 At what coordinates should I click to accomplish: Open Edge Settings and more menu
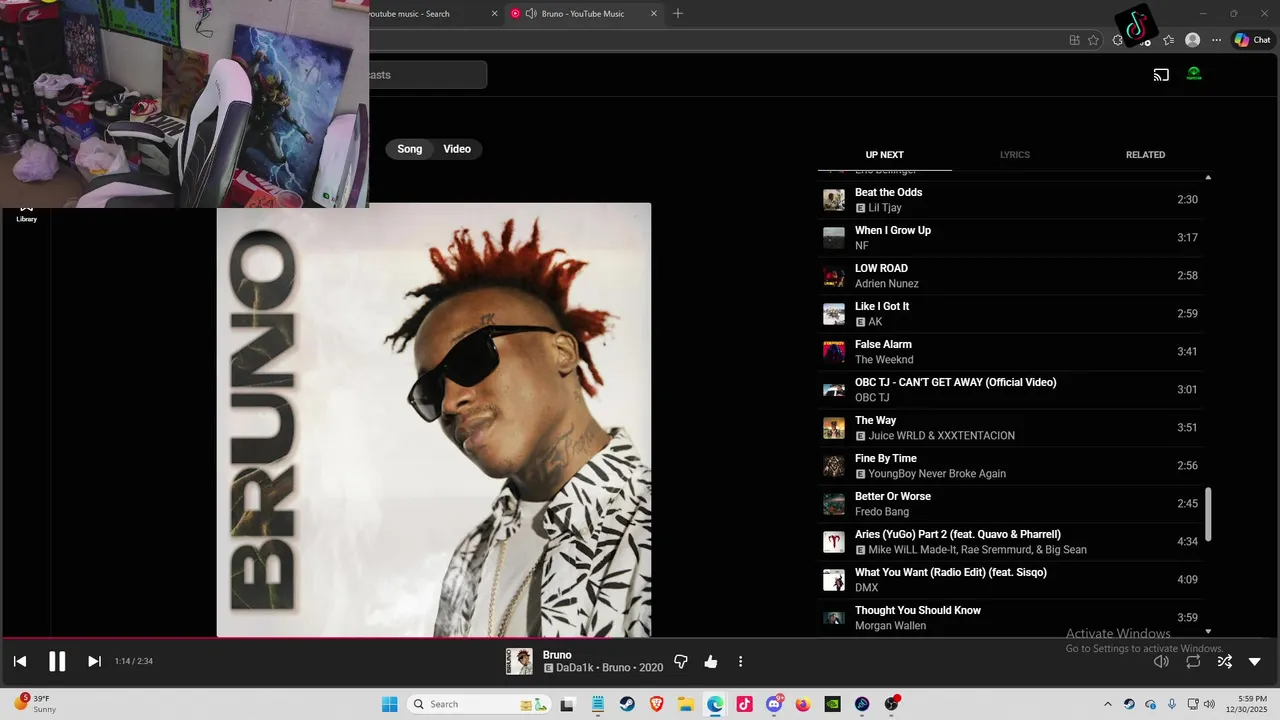1216,40
